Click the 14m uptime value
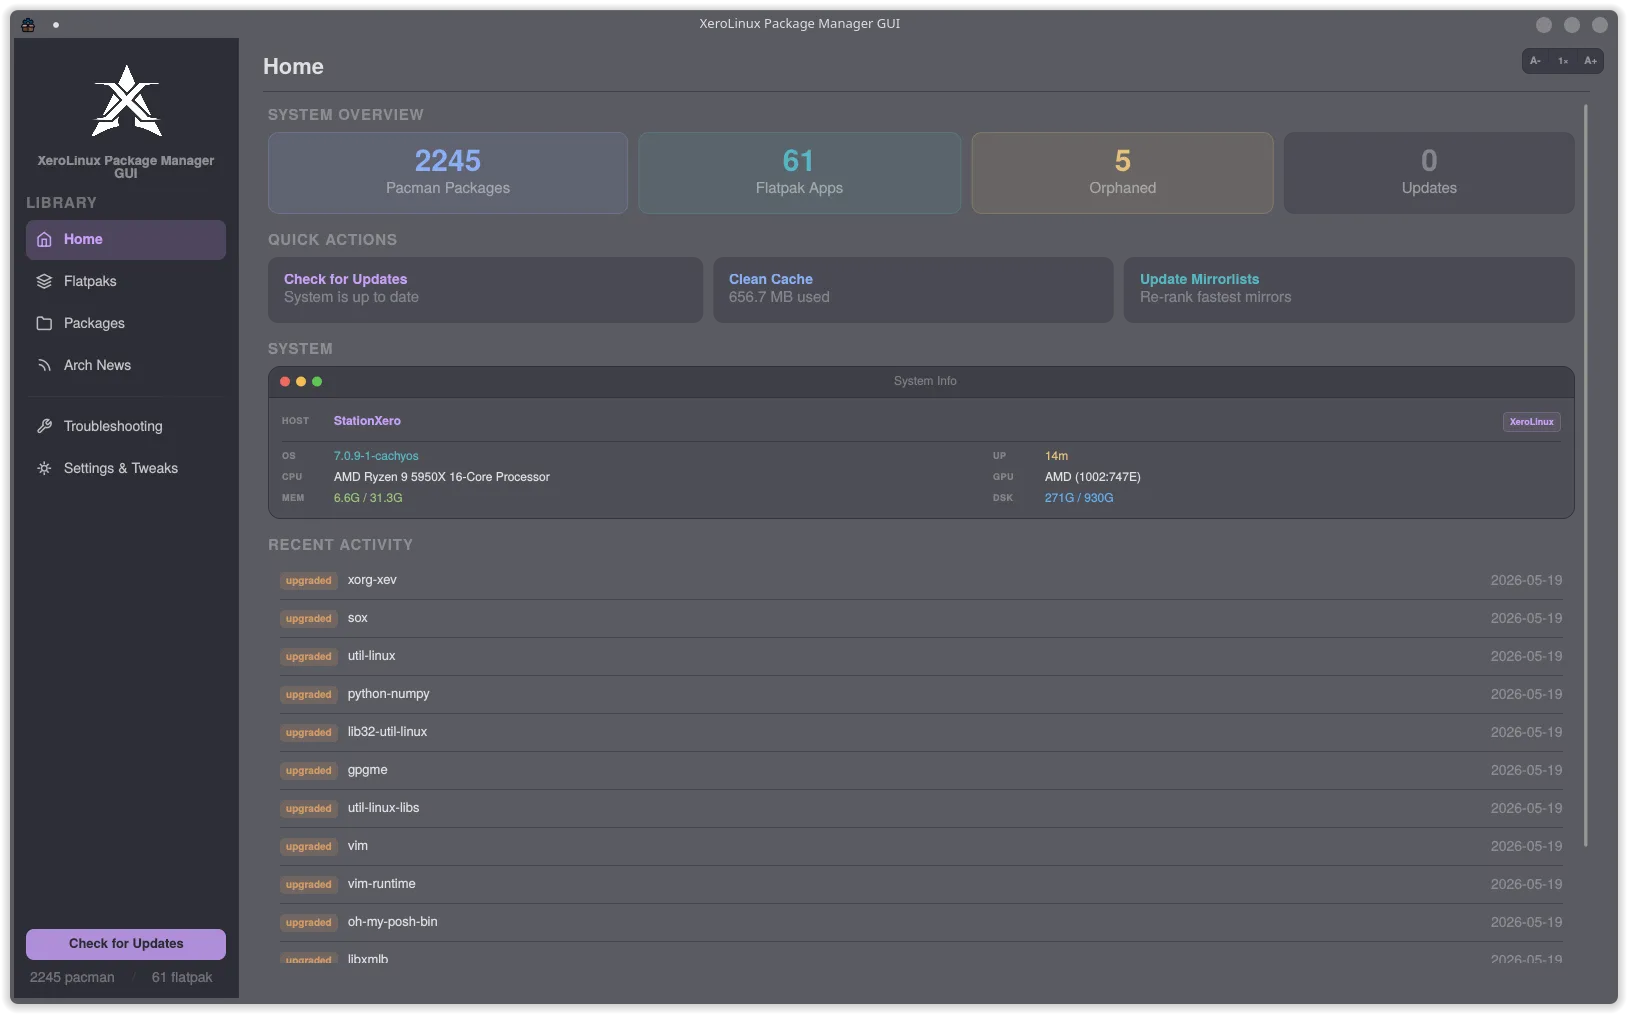Image resolution: width=1628 pixels, height=1014 pixels. (1056, 456)
